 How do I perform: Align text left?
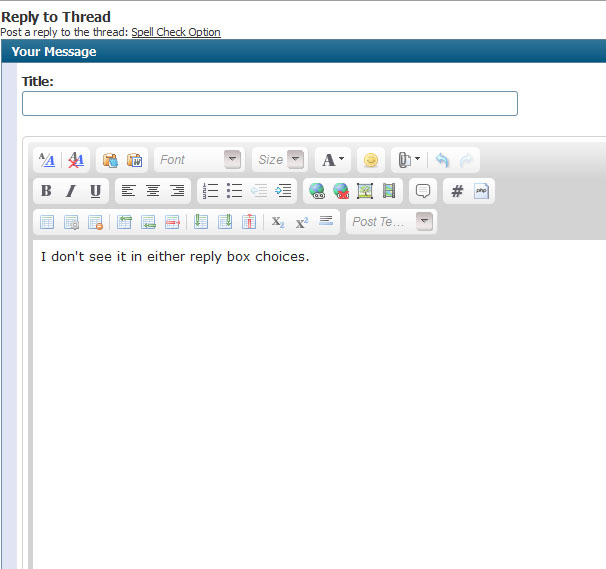point(128,191)
